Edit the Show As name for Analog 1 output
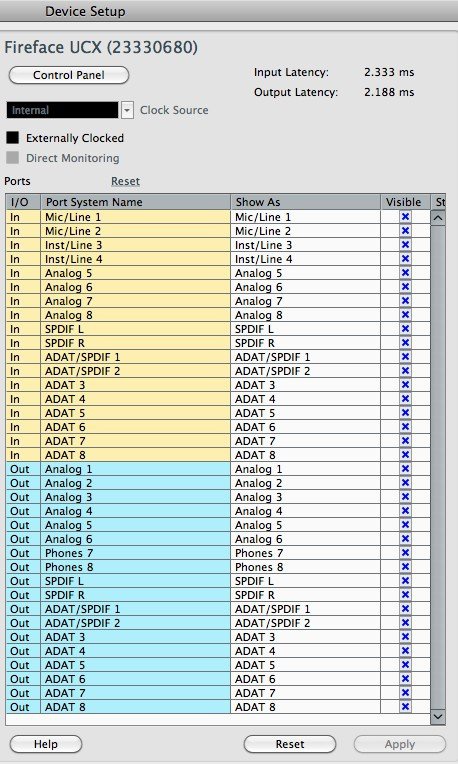 [305, 469]
